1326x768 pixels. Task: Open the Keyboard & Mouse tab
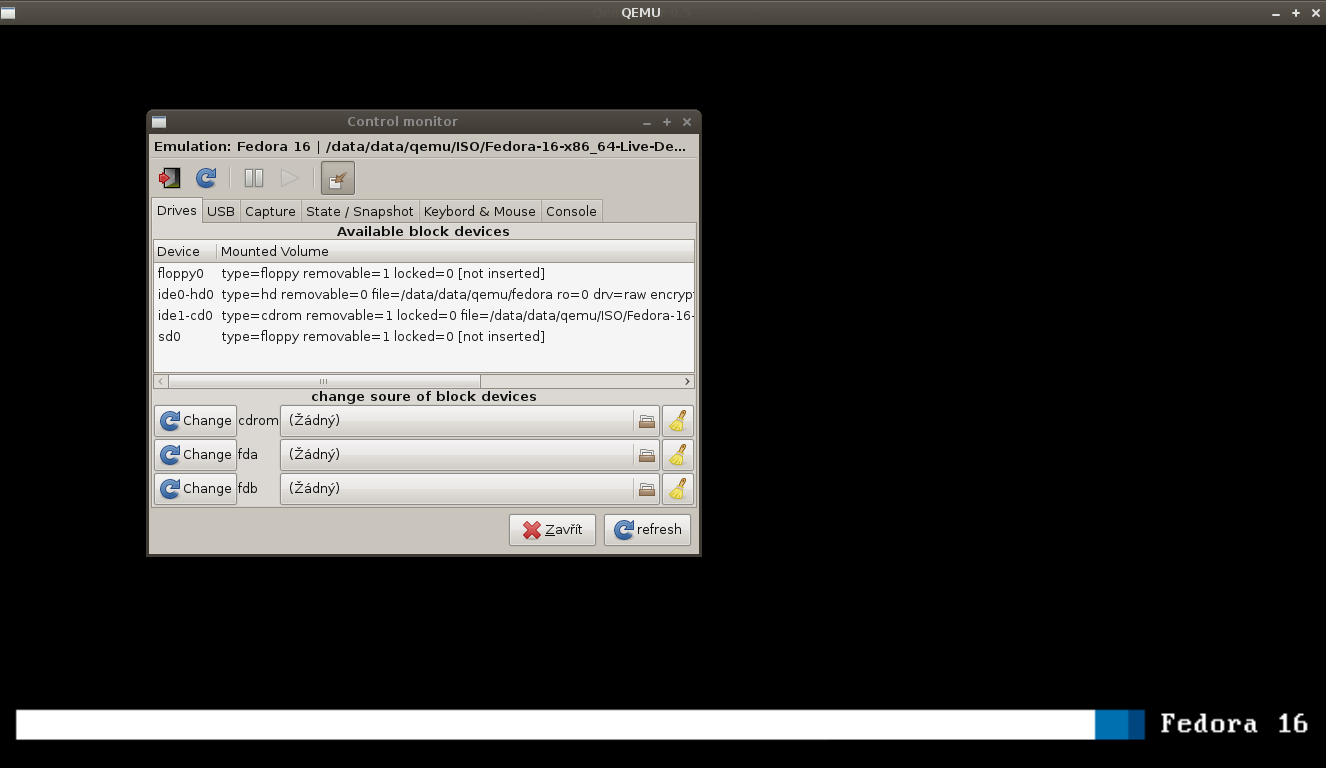pos(480,211)
